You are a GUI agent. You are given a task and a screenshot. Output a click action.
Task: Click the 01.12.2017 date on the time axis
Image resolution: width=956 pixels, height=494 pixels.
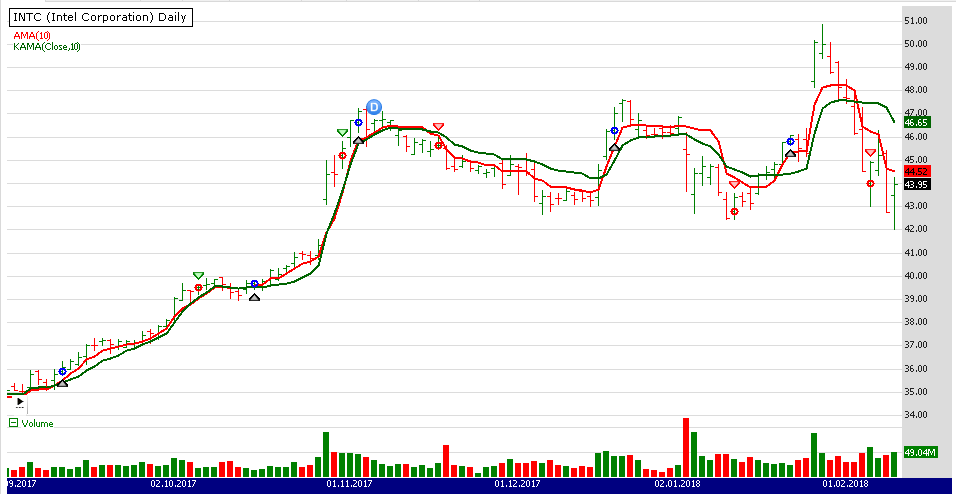518,484
